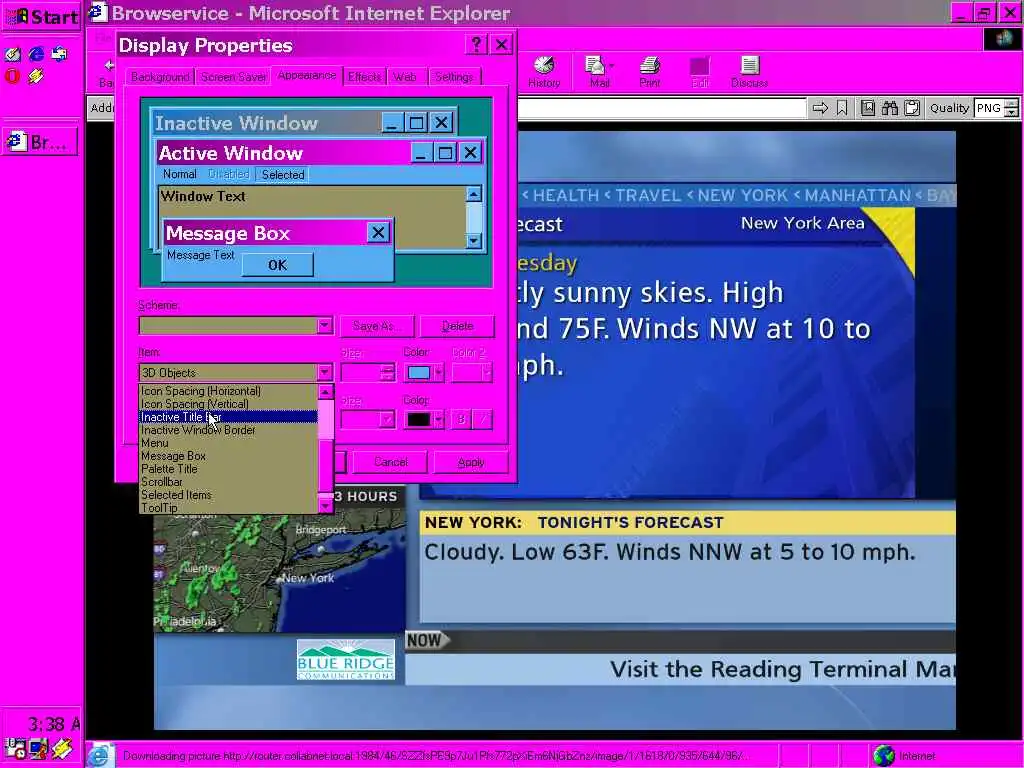Select ToolTip in the item list
The width and height of the screenshot is (1024, 768).
229,507
